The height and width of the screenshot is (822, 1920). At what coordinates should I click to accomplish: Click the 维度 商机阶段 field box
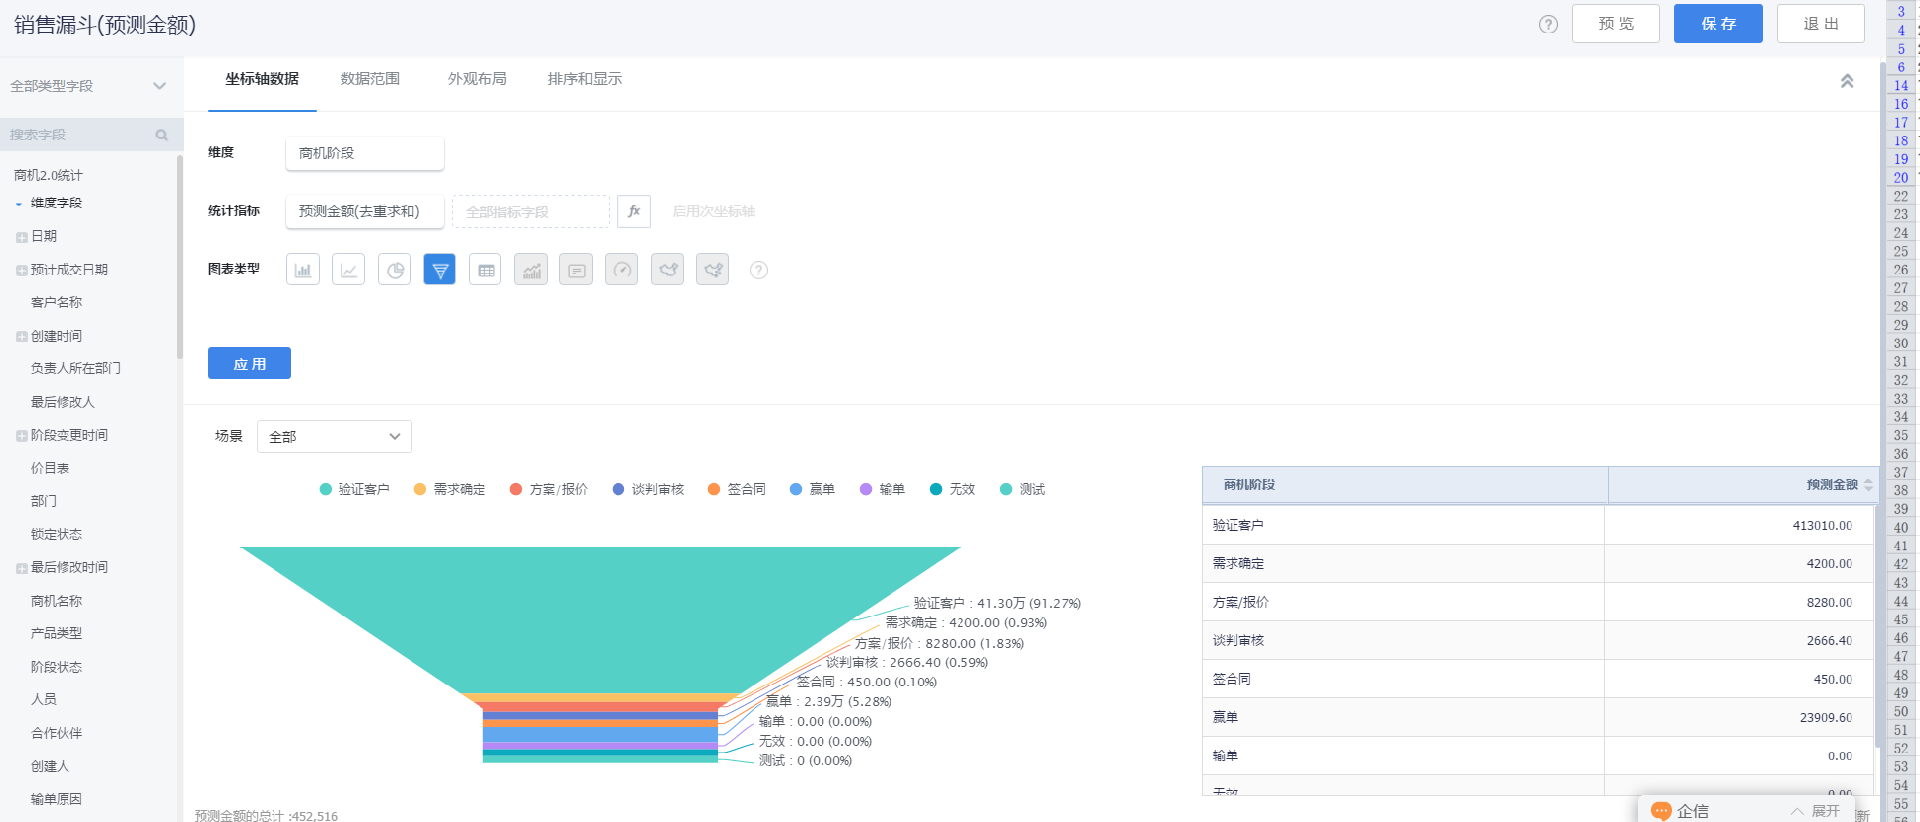(365, 153)
